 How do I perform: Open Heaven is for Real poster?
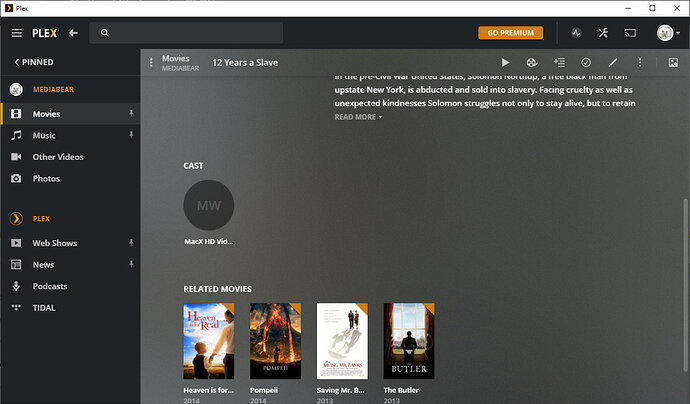point(209,341)
